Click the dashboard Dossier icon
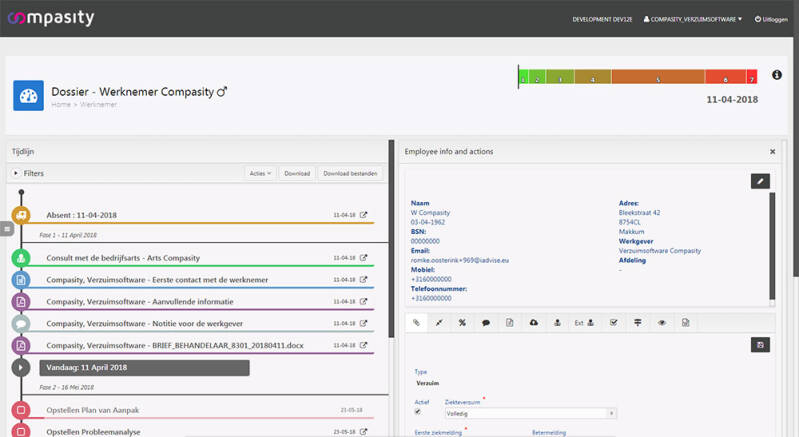 28,95
